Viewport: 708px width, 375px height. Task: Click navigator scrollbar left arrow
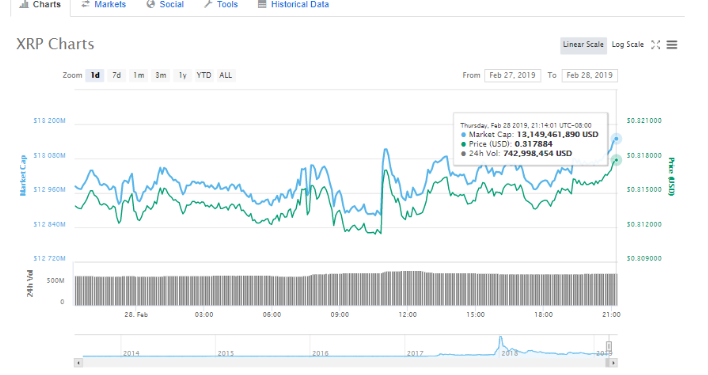(79, 362)
